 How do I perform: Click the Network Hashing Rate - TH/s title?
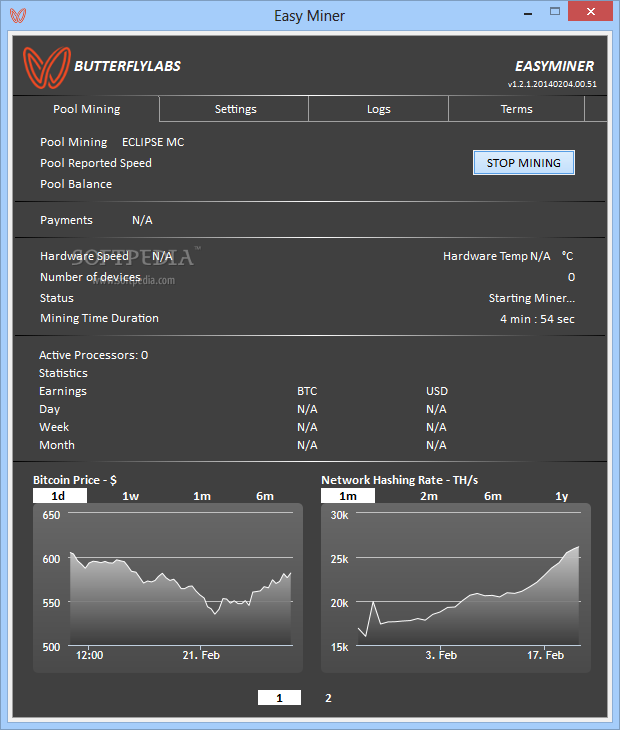click(x=399, y=480)
